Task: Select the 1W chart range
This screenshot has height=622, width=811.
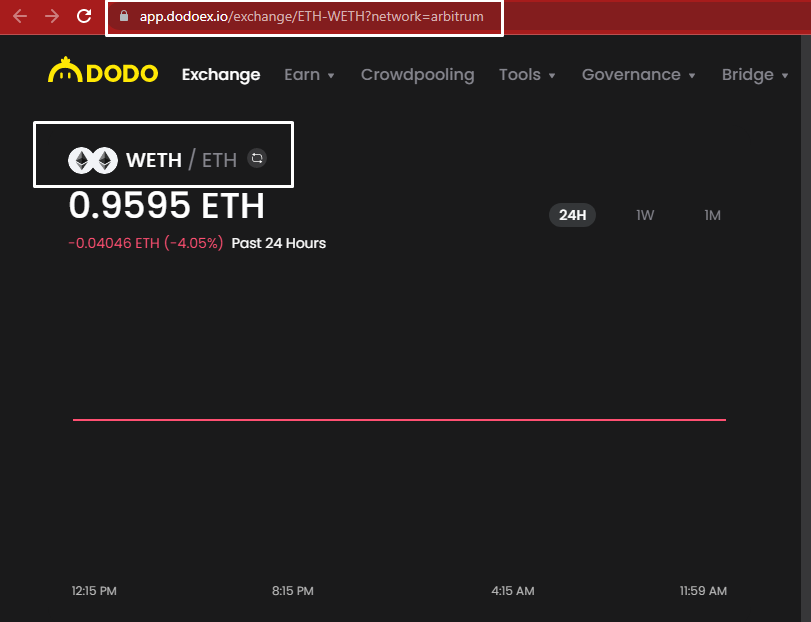Action: pos(645,215)
